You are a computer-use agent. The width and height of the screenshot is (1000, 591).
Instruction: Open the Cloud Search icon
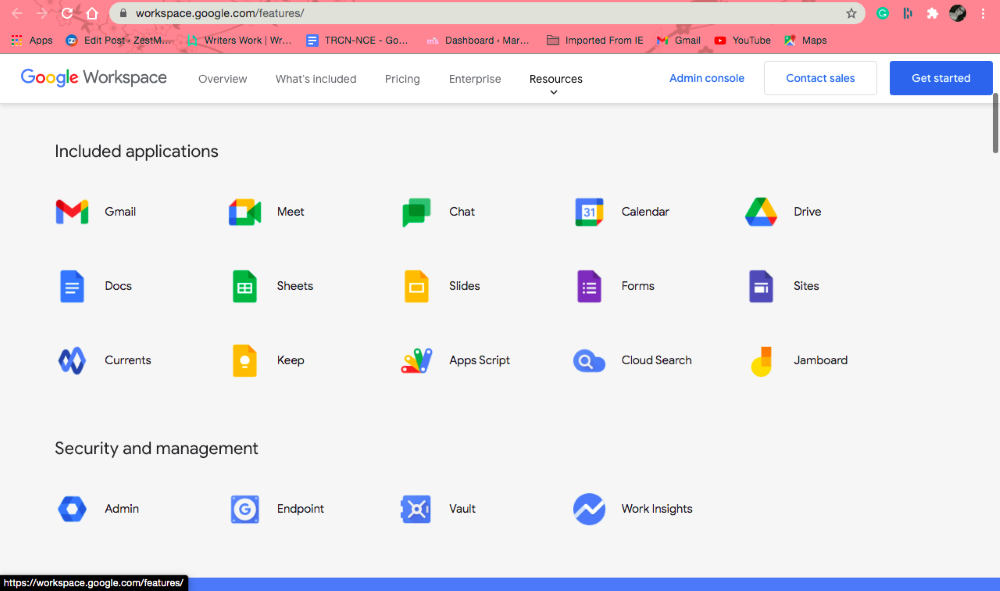(589, 361)
